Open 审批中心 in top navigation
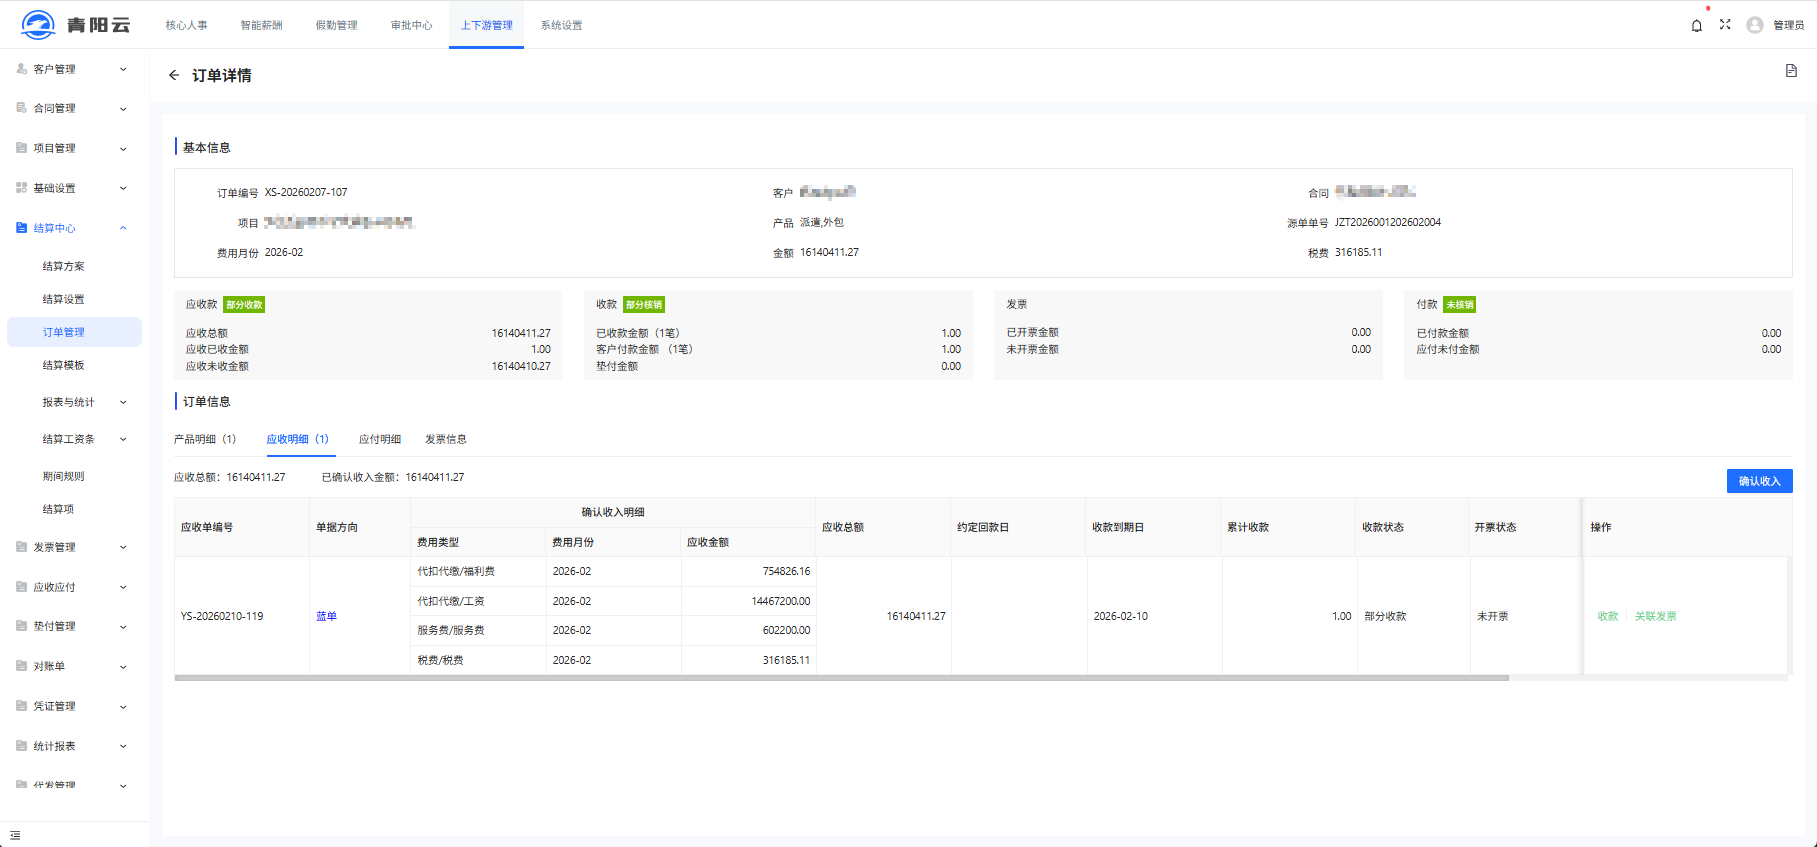The height and width of the screenshot is (847, 1817). 411,26
